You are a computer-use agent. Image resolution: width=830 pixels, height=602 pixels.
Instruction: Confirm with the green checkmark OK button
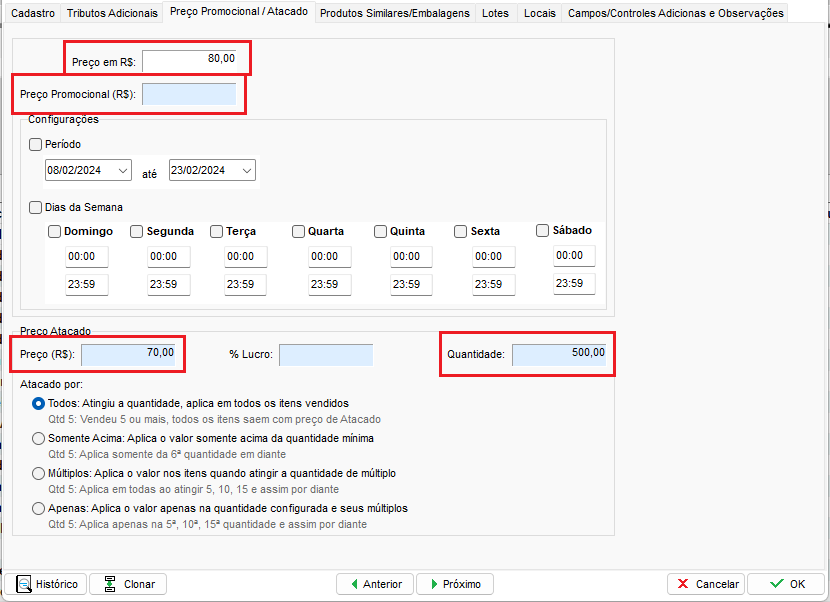[785, 584]
